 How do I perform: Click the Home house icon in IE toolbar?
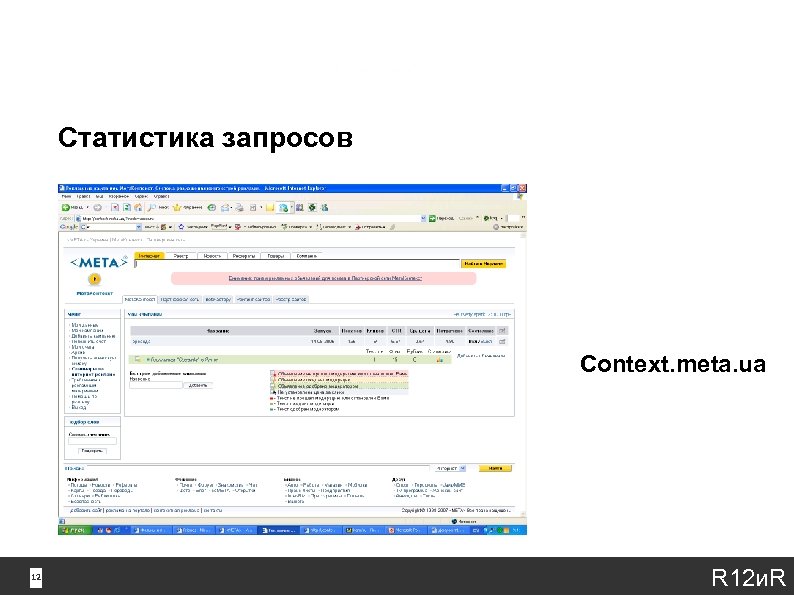click(138, 207)
